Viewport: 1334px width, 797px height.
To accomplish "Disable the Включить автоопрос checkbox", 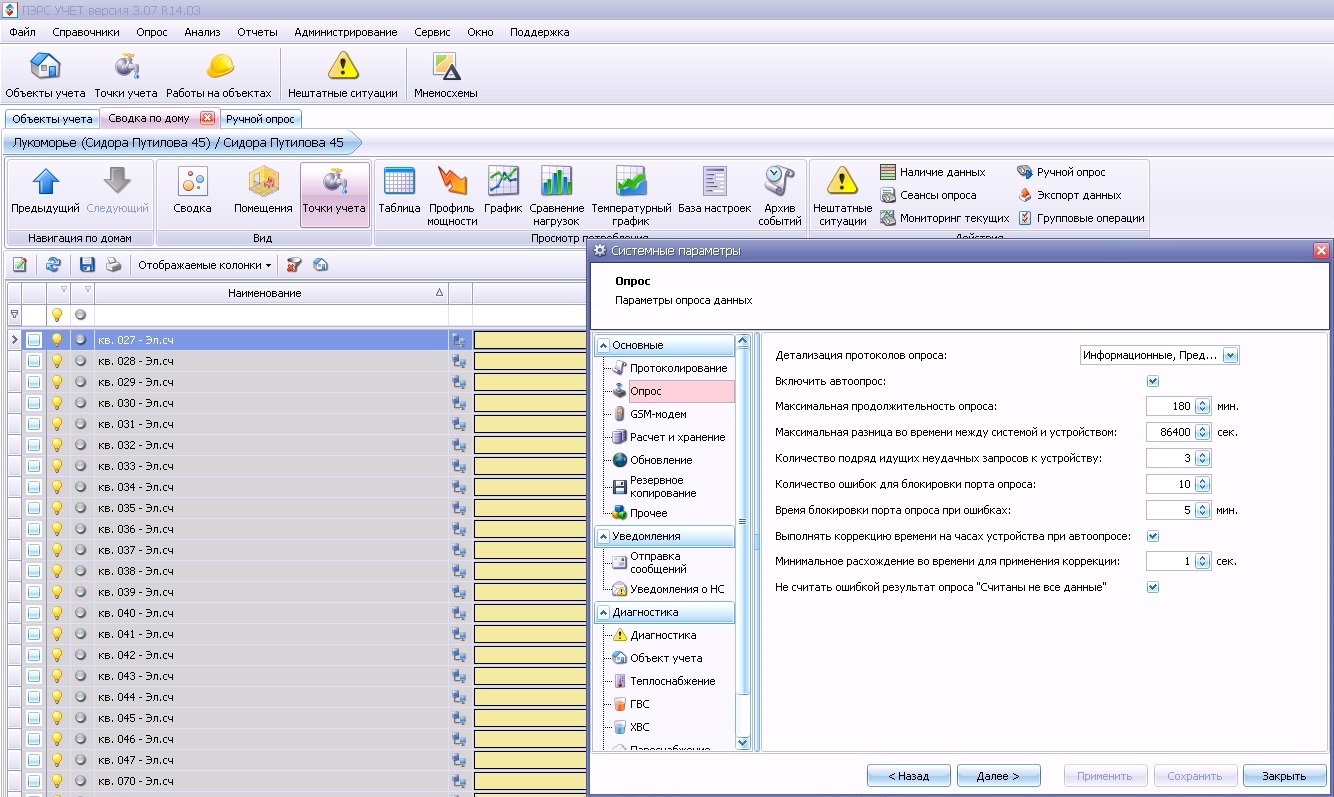I will coord(1153,381).
